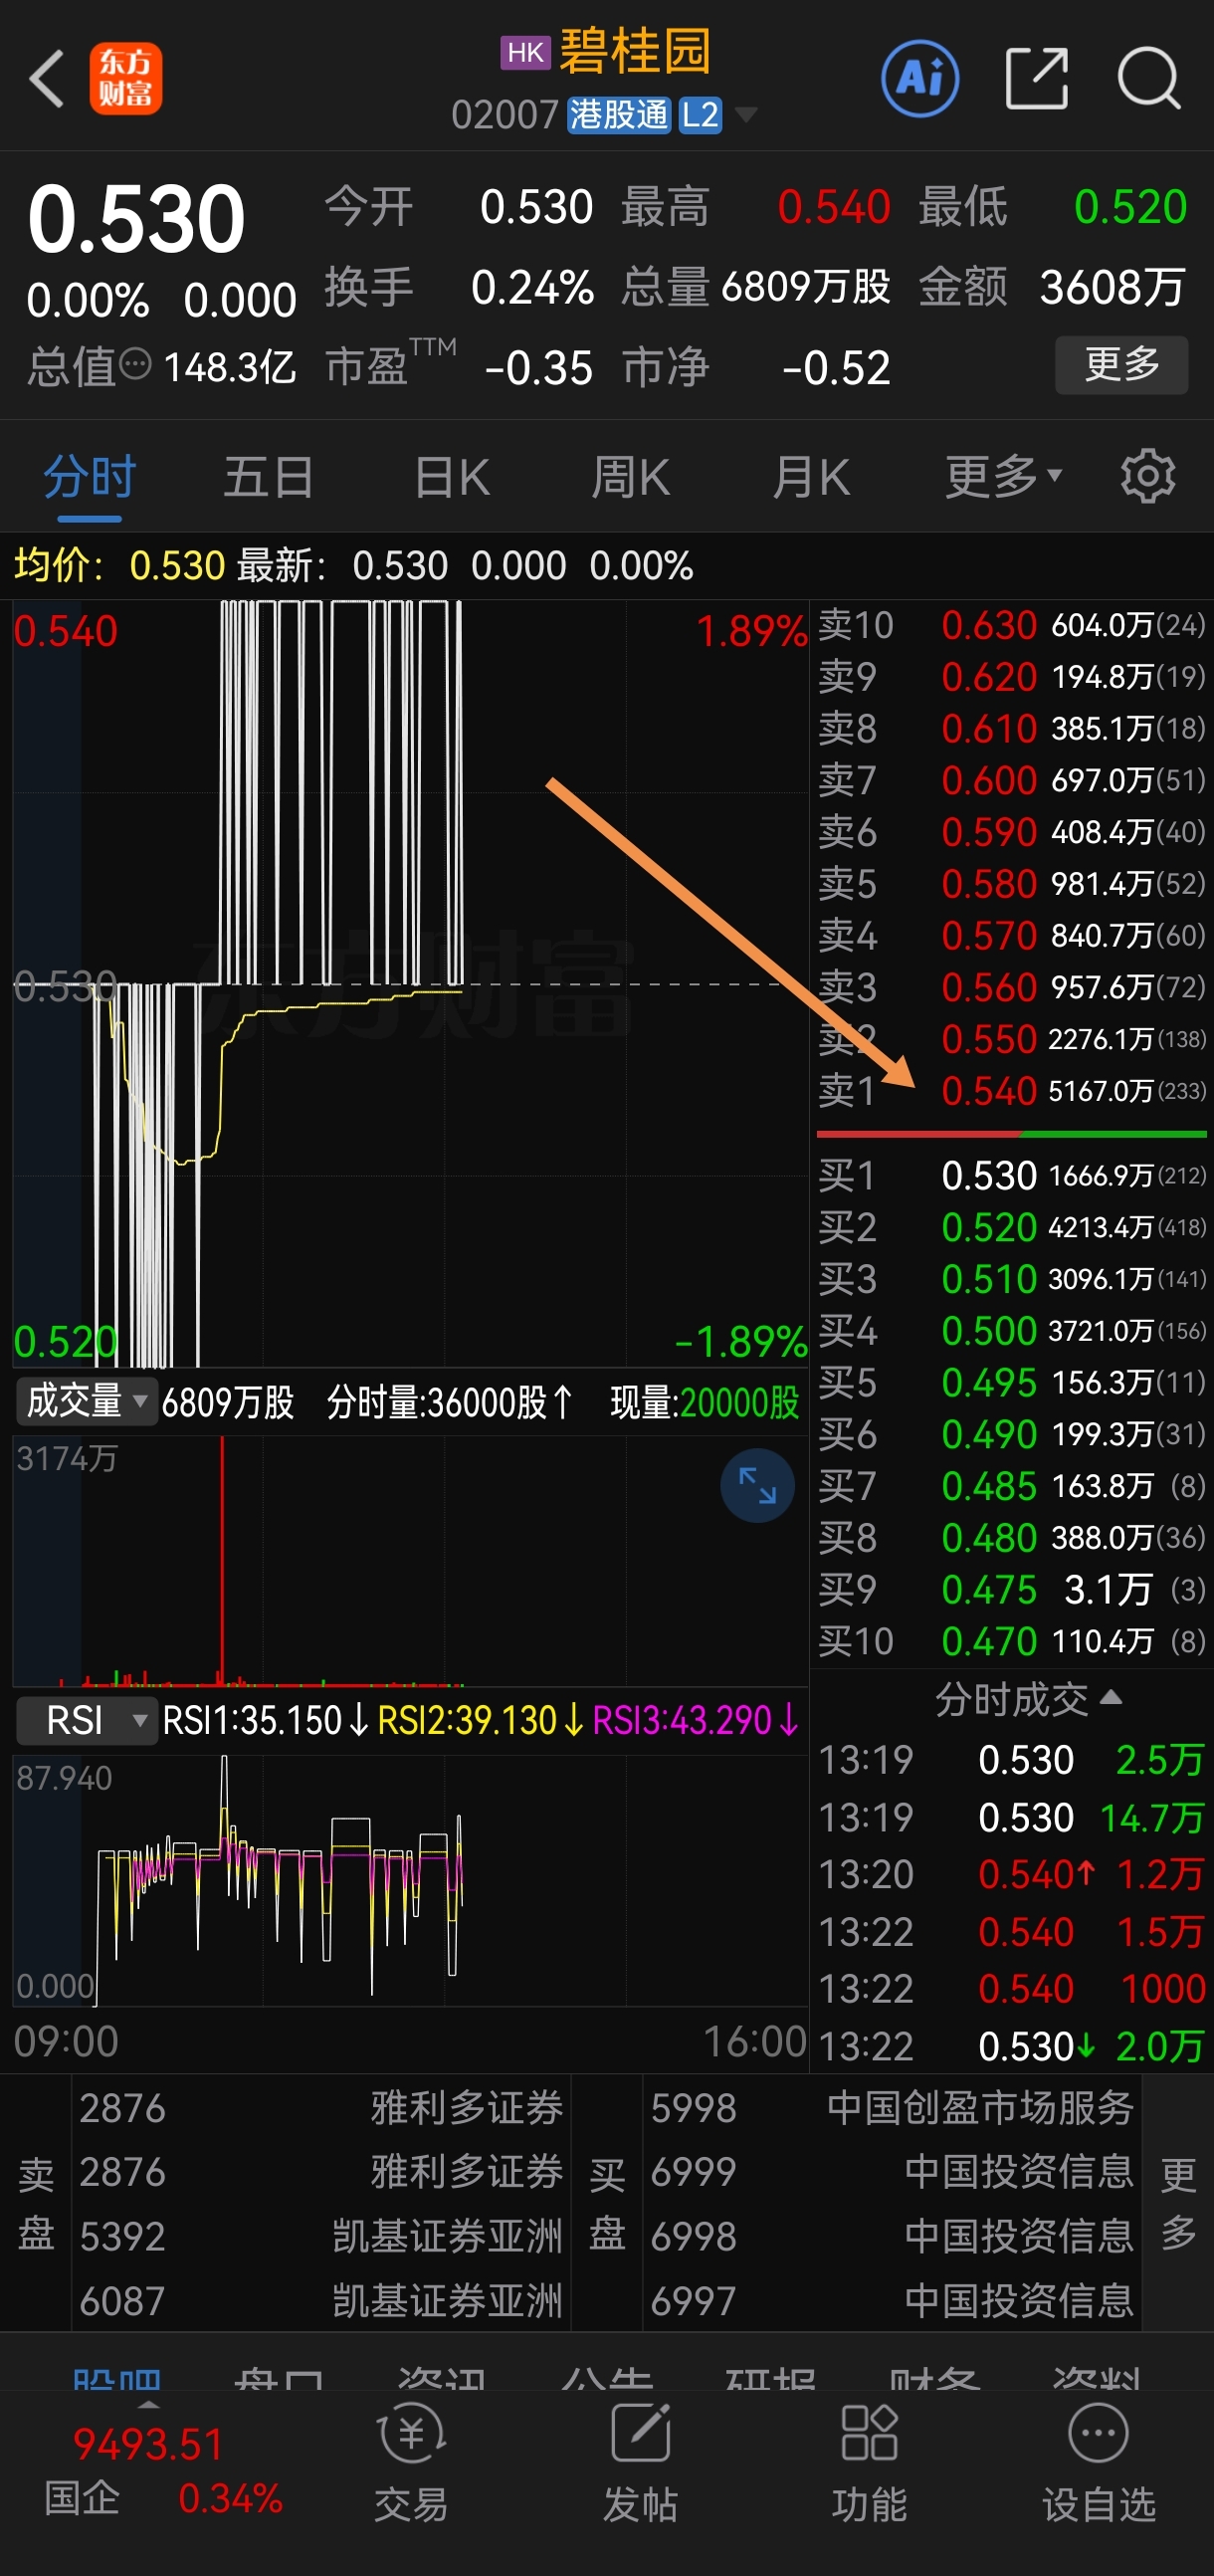This screenshot has height=2576, width=1214.
Task: Expand chart to fullscreen
Action: click(x=757, y=1485)
